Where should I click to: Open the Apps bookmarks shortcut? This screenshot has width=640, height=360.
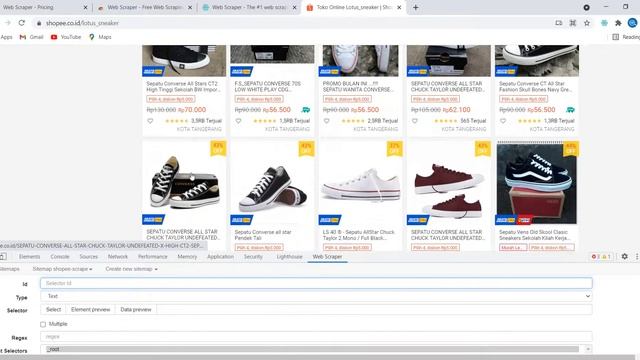pos(6,37)
